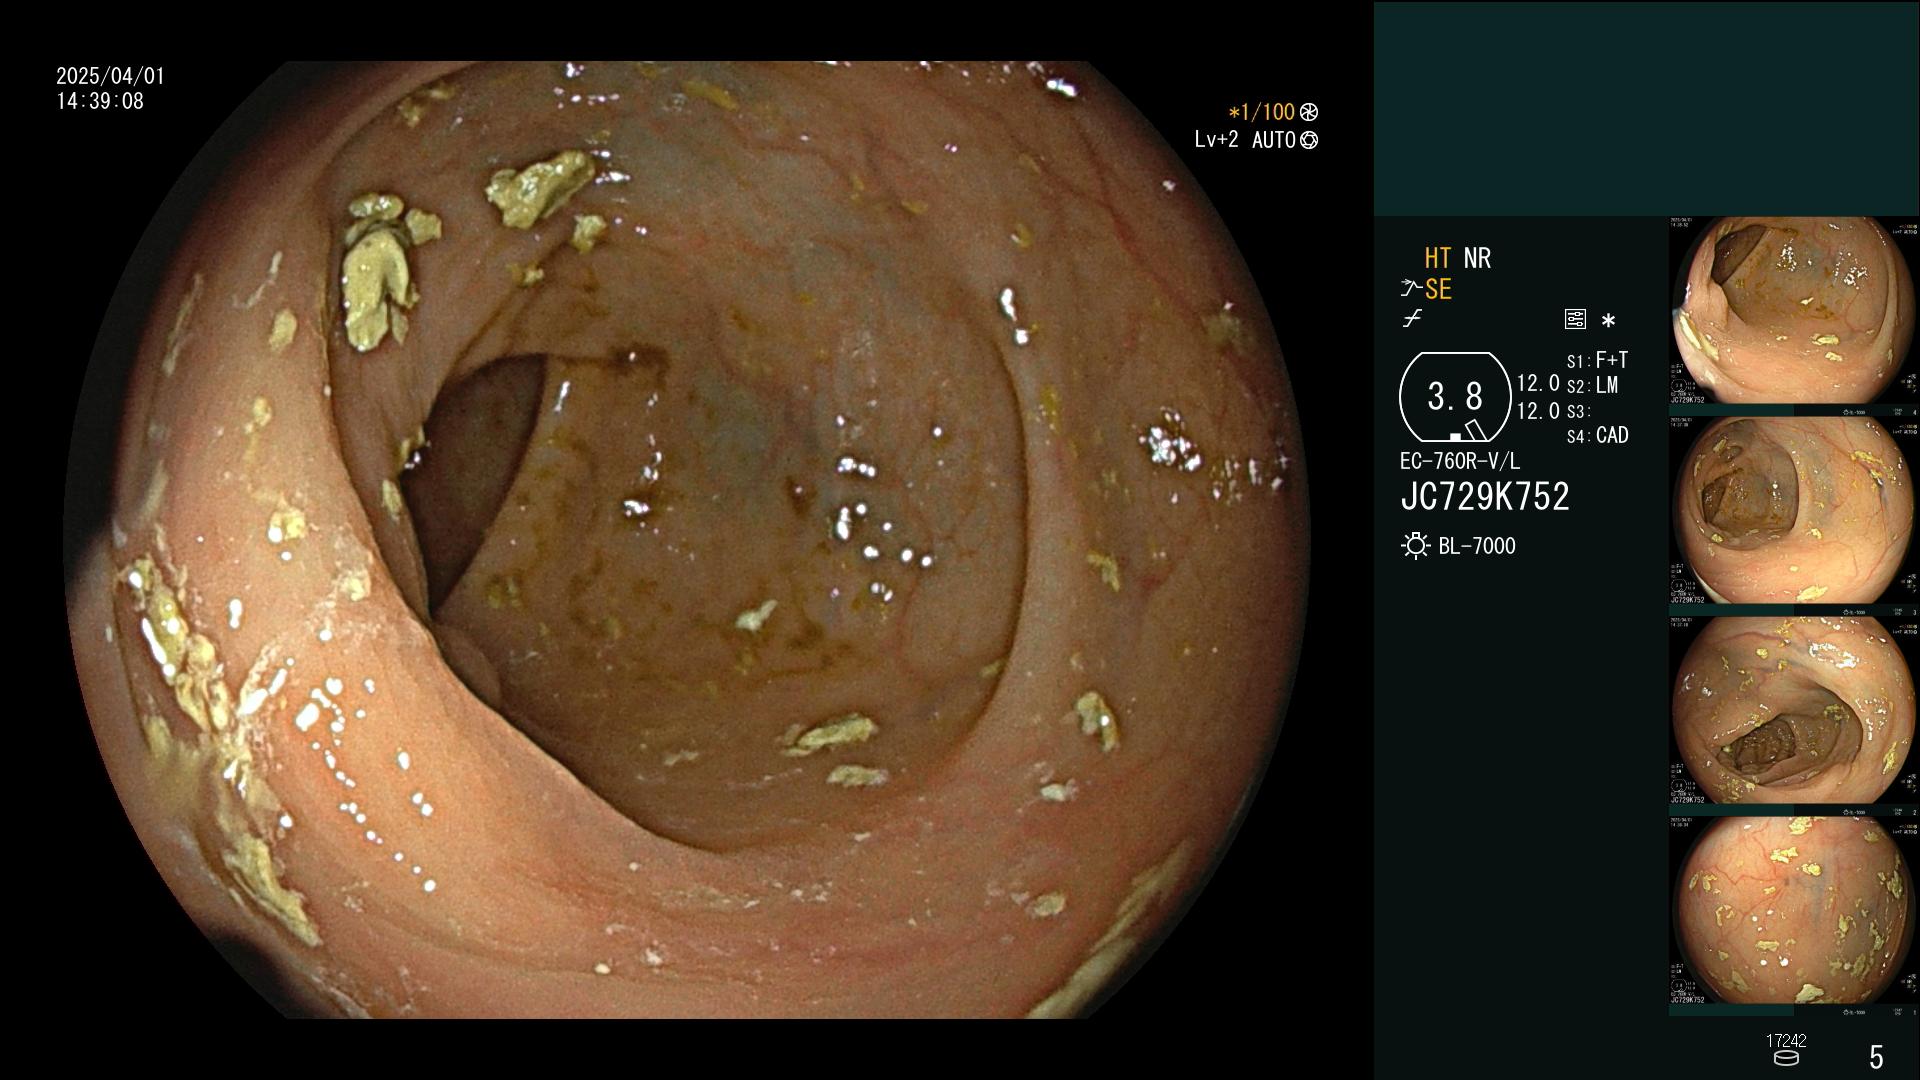
Task: Click the light source lamp icon
Action: tap(1415, 546)
